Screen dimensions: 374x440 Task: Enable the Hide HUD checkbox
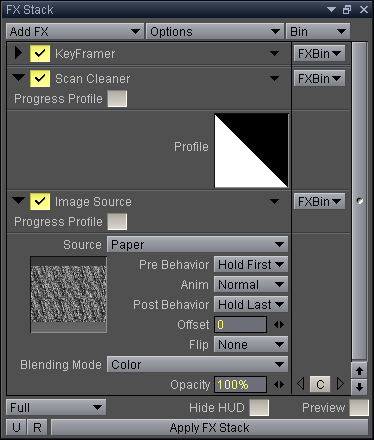point(259,407)
